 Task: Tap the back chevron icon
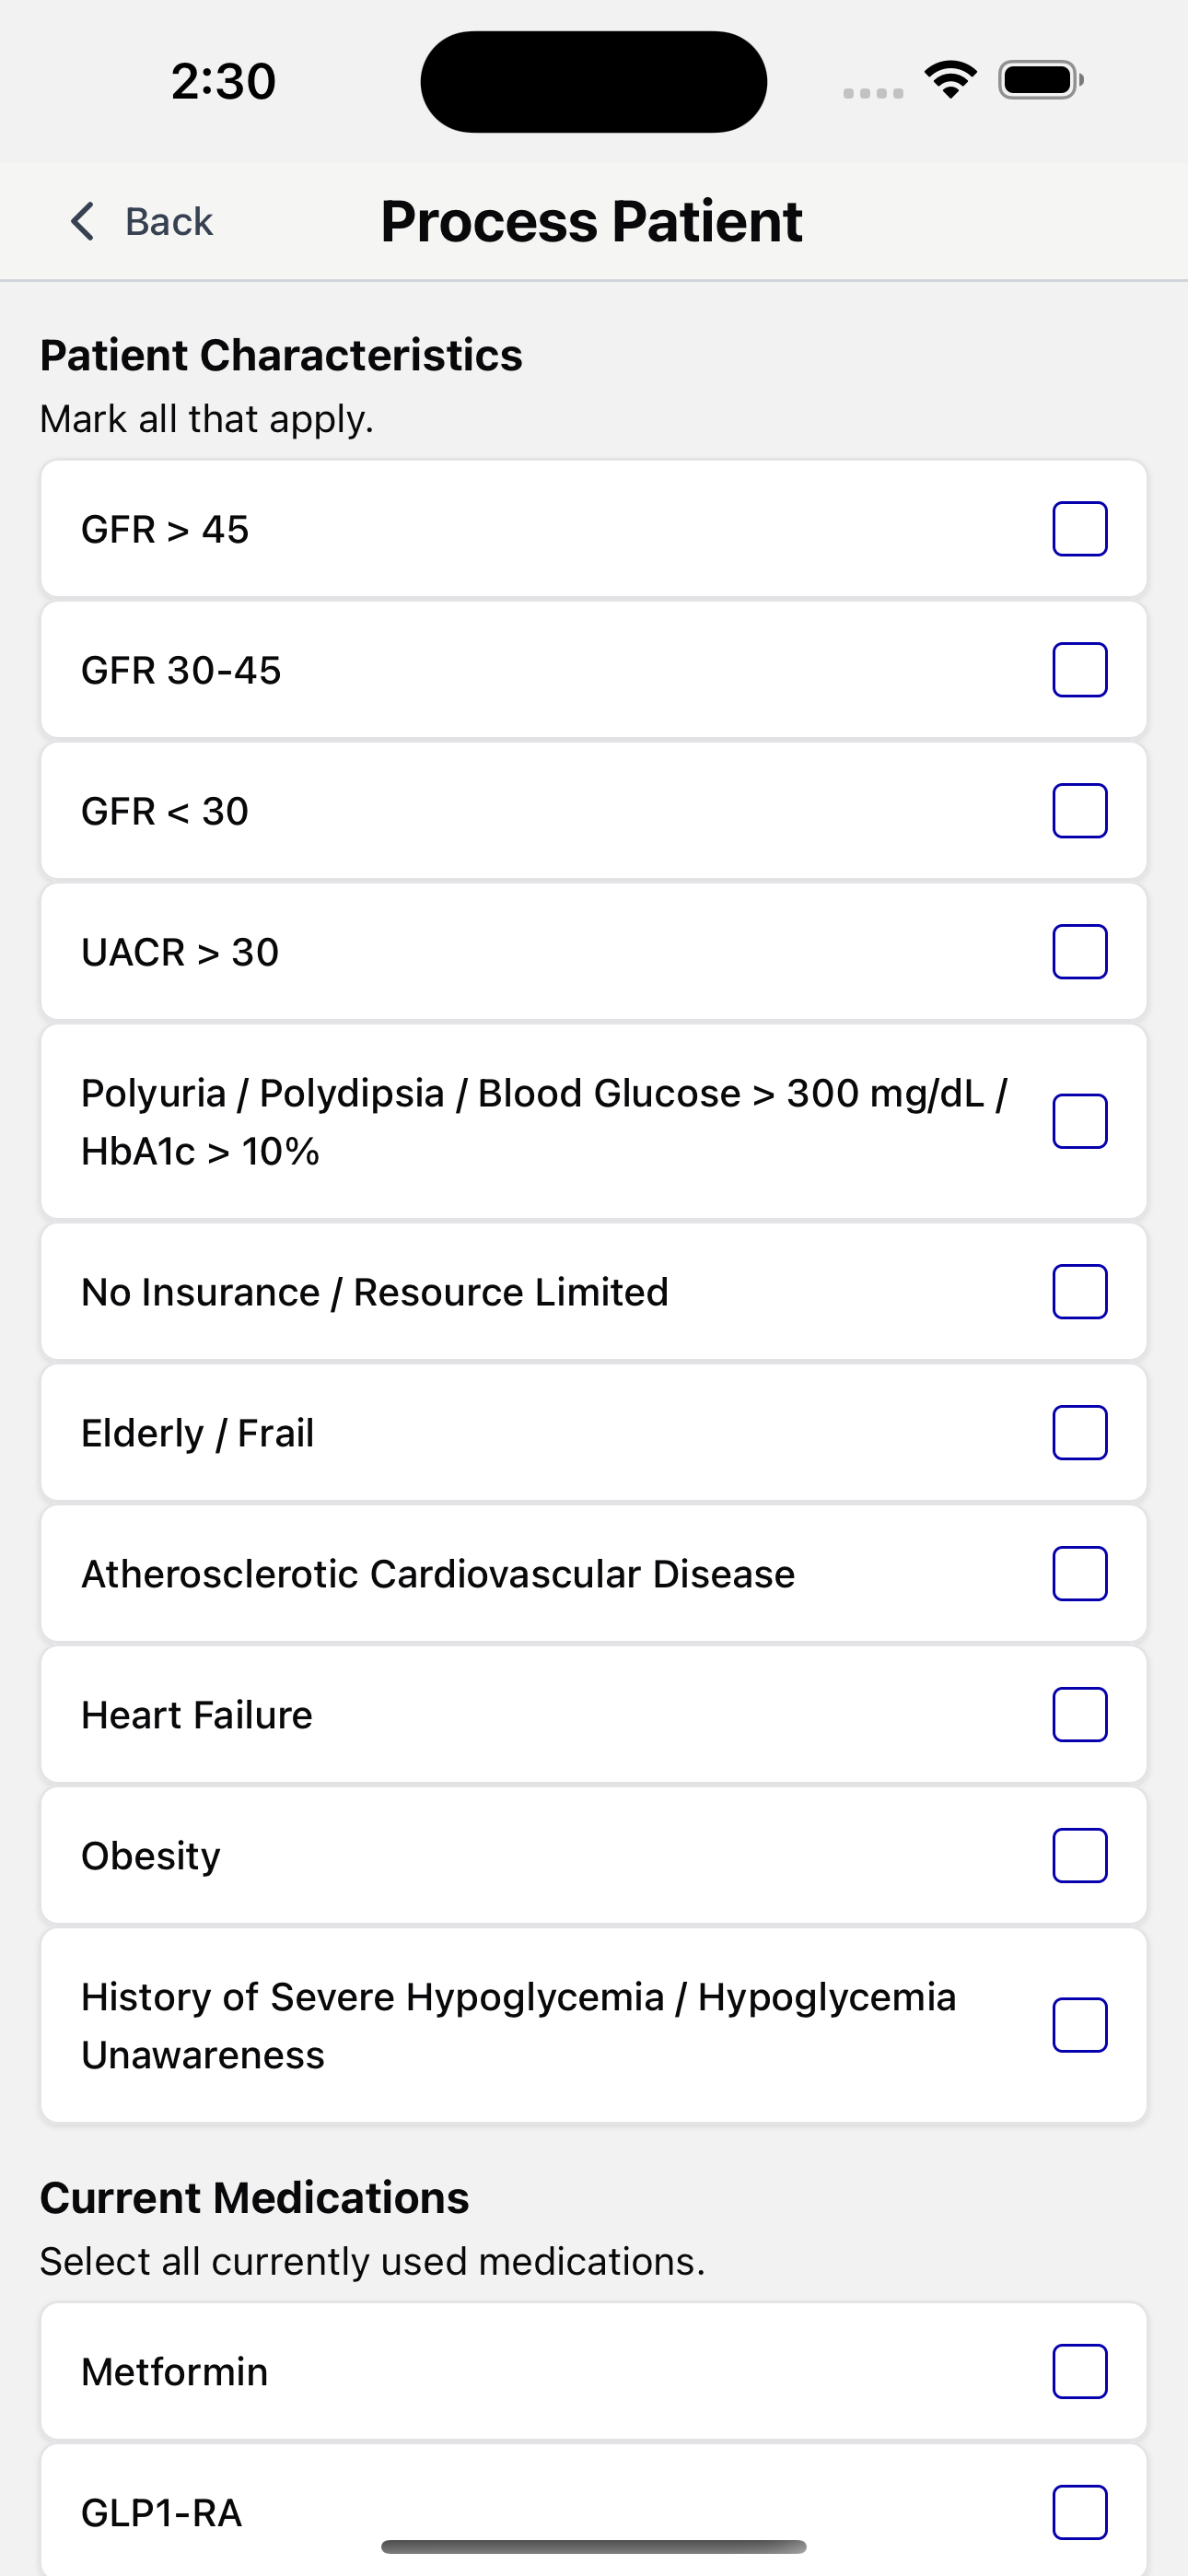coord(83,221)
